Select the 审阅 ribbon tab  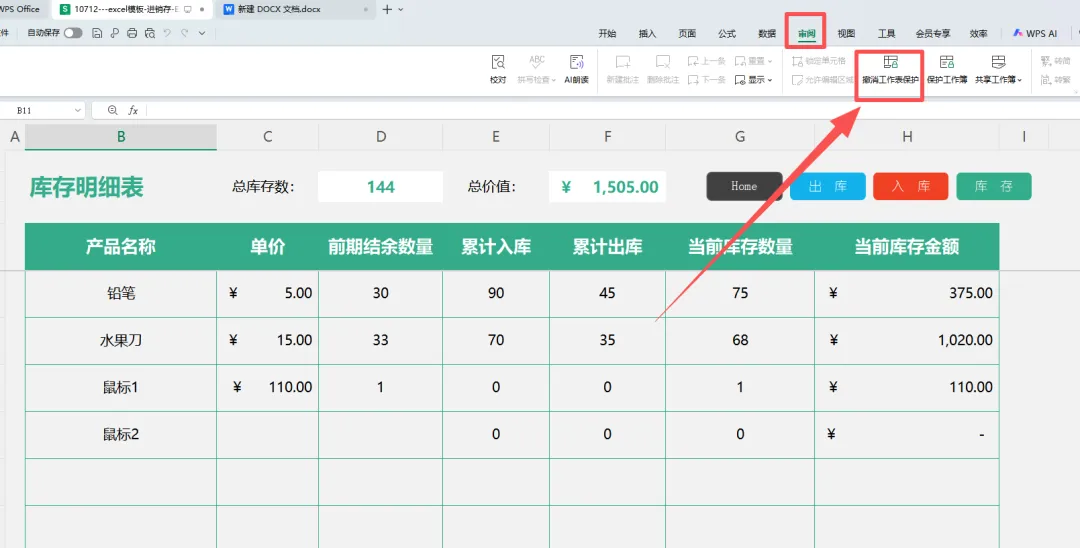point(807,33)
